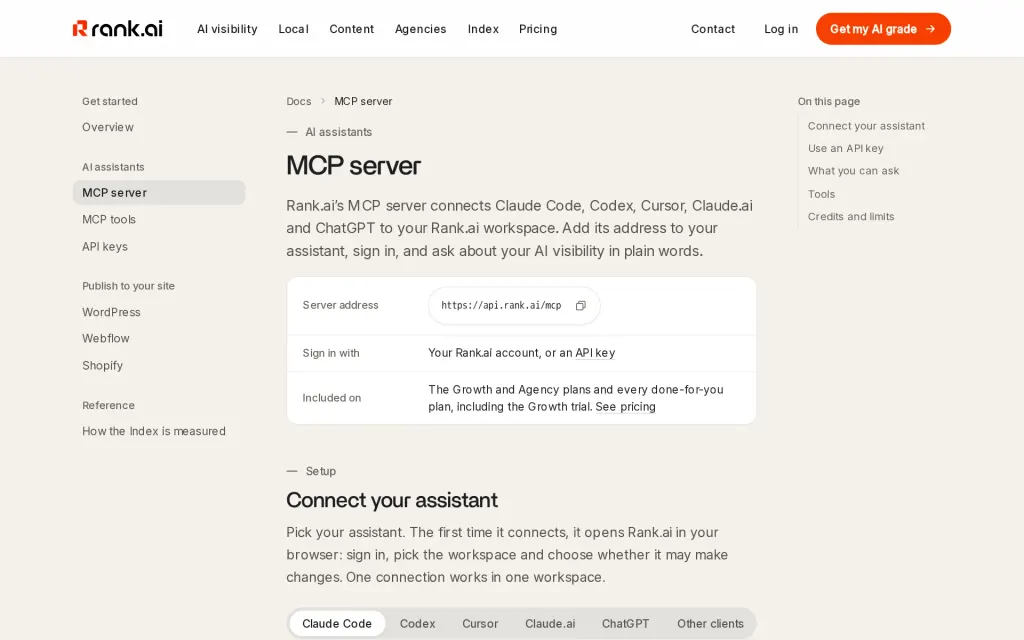Image resolution: width=1024 pixels, height=640 pixels.
Task: Select MCP server in the sidebar
Action: [x=159, y=193]
